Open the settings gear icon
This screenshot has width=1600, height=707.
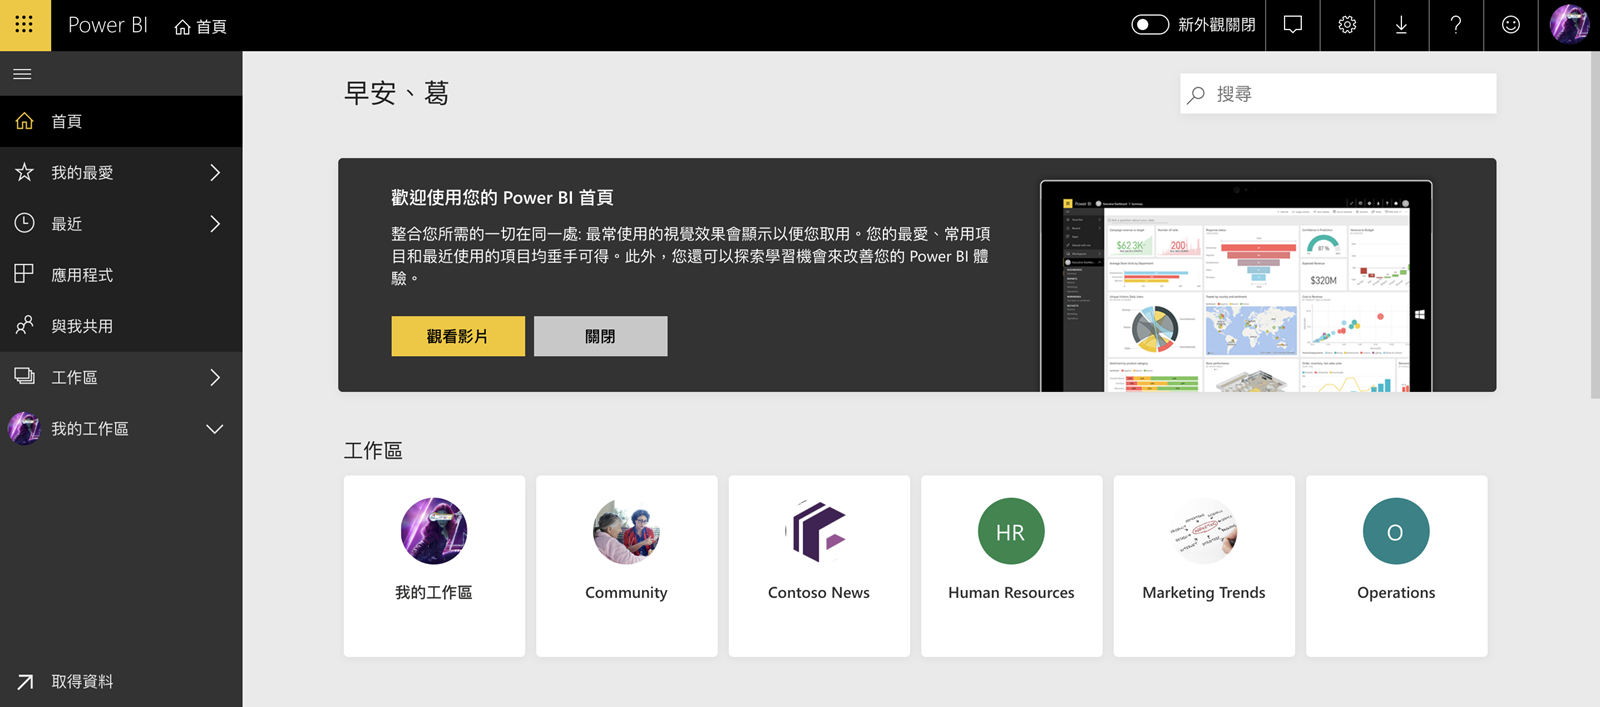(1347, 25)
